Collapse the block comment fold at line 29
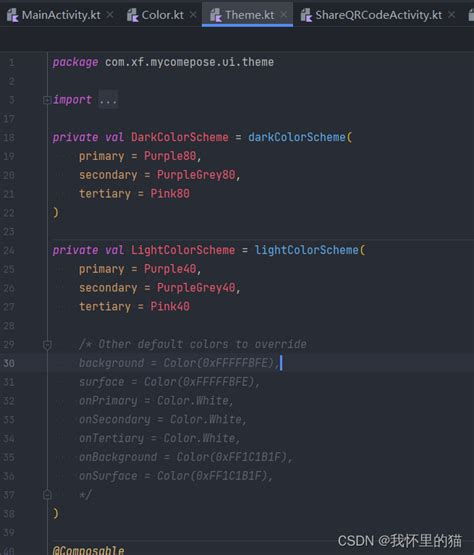Screen dimensions: 474x555 click(47, 344)
